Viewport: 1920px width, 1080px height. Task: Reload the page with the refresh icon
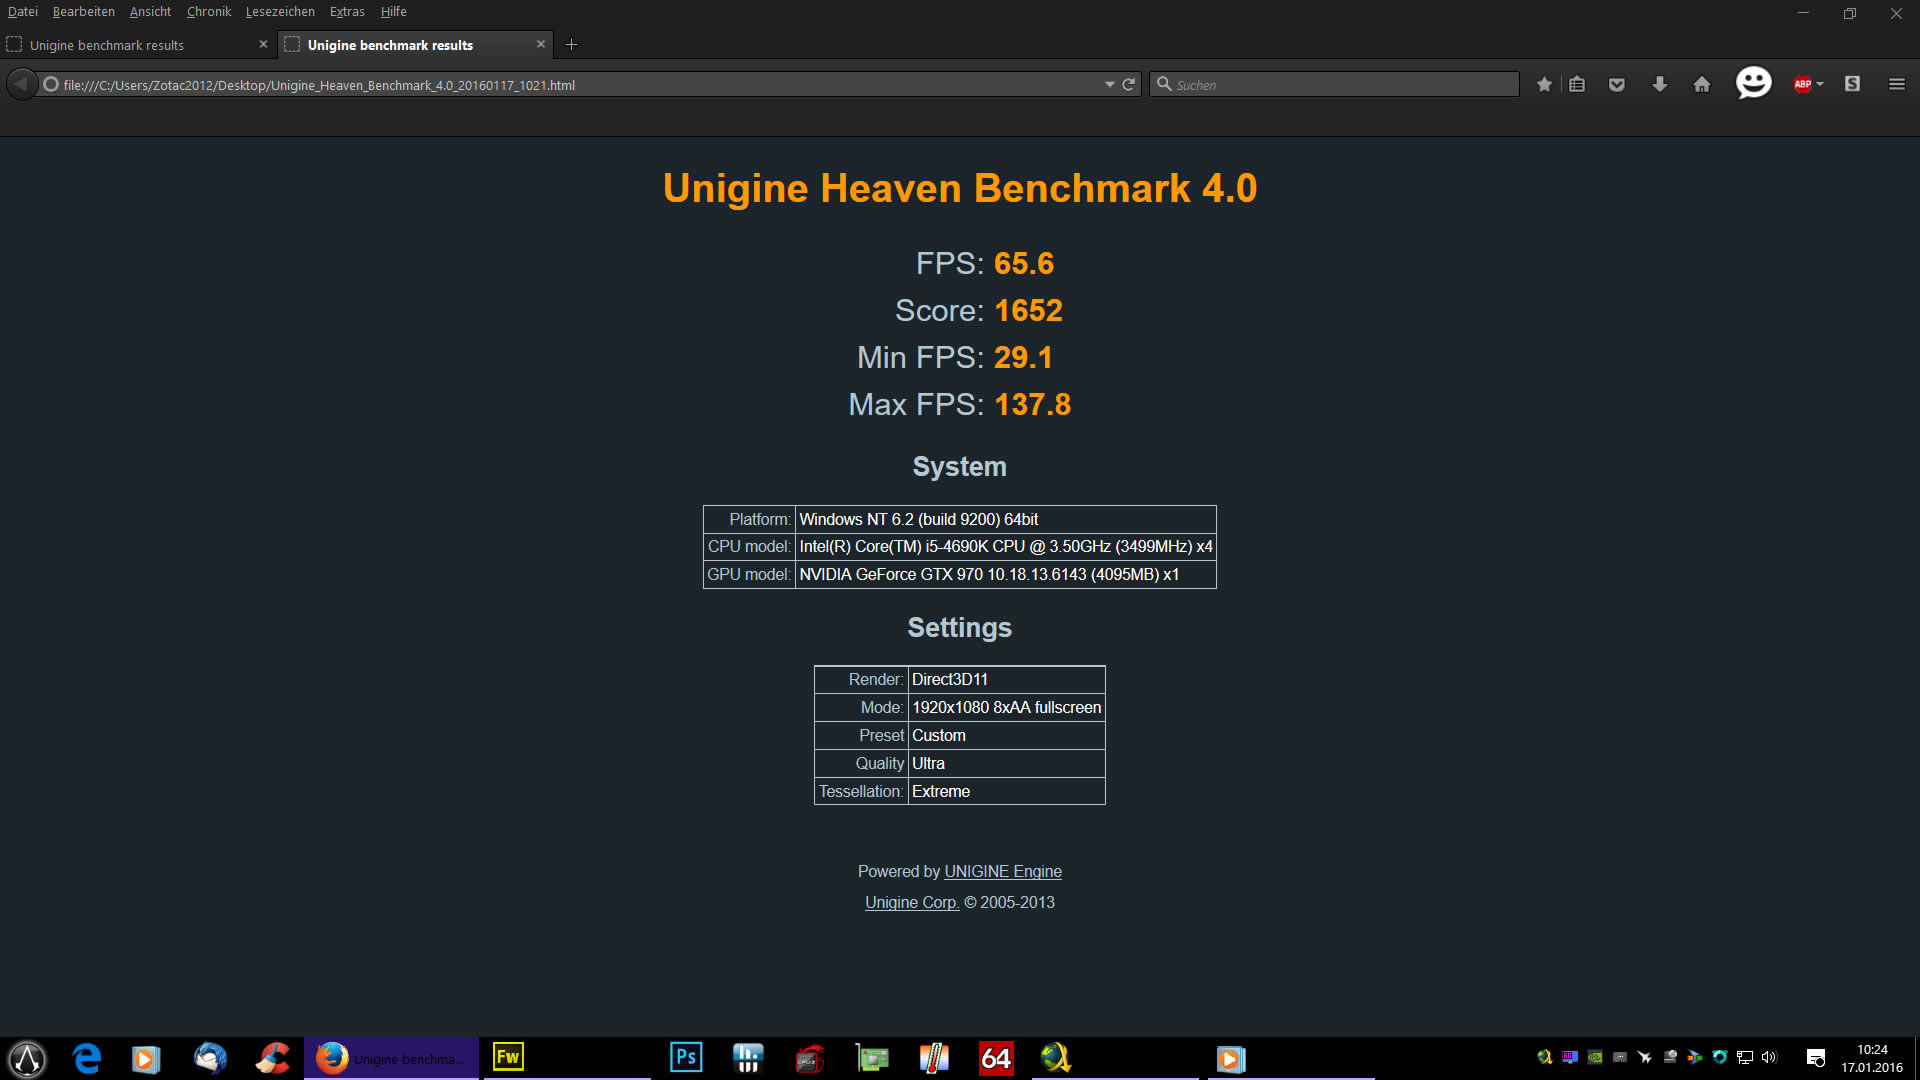point(1129,85)
